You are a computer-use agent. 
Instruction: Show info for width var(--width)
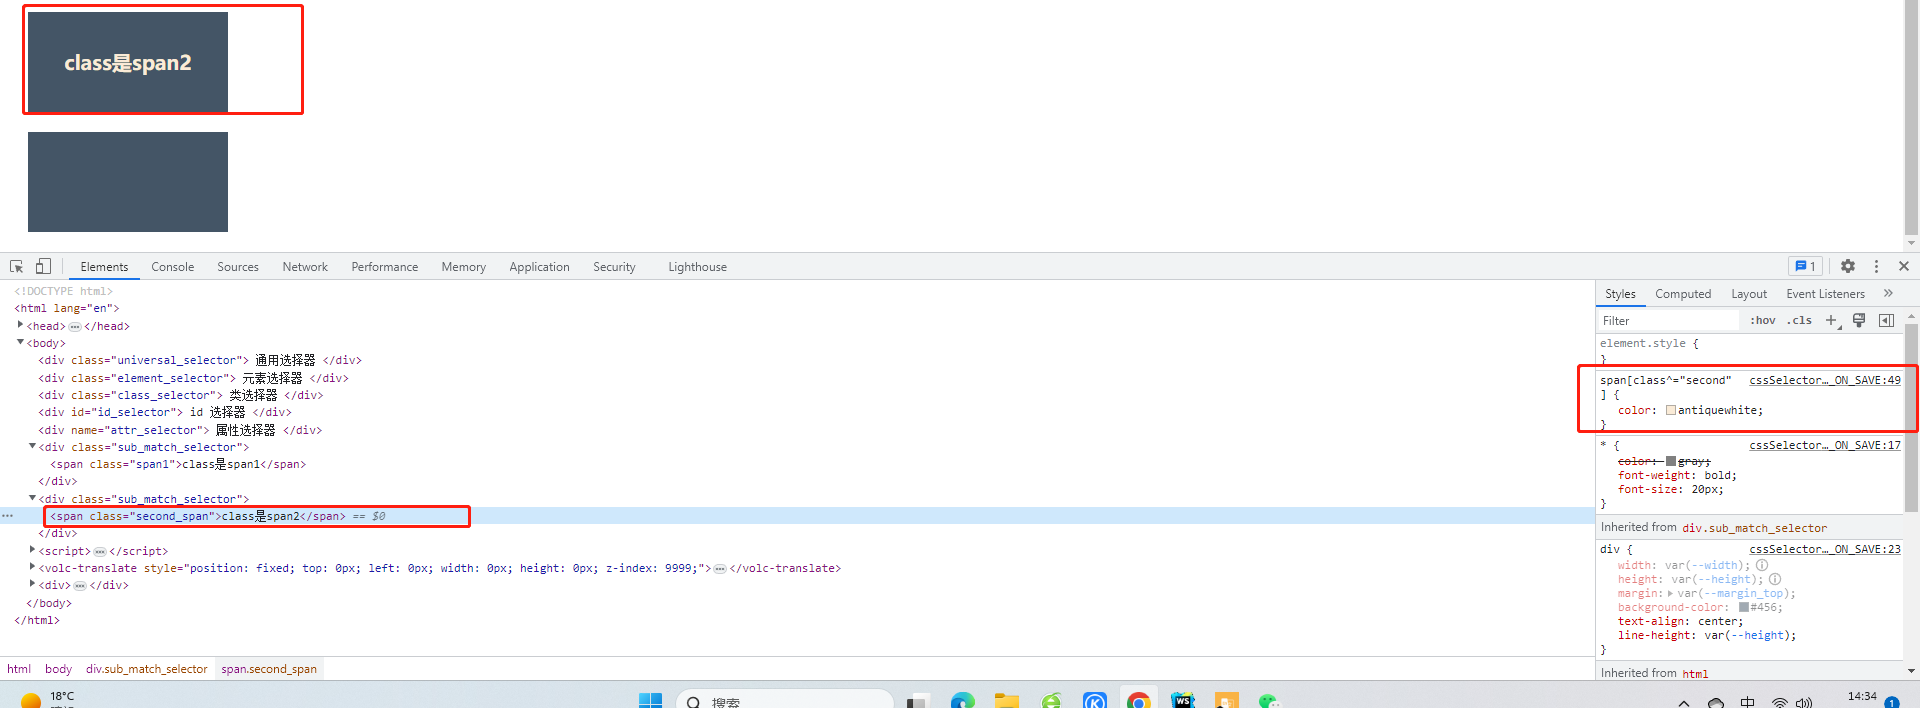coord(1762,565)
